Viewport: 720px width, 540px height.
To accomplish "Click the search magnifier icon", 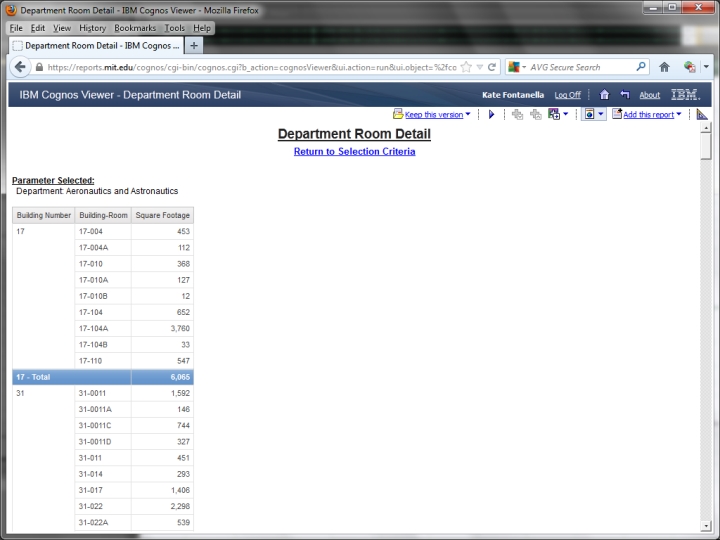I will tap(641, 67).
